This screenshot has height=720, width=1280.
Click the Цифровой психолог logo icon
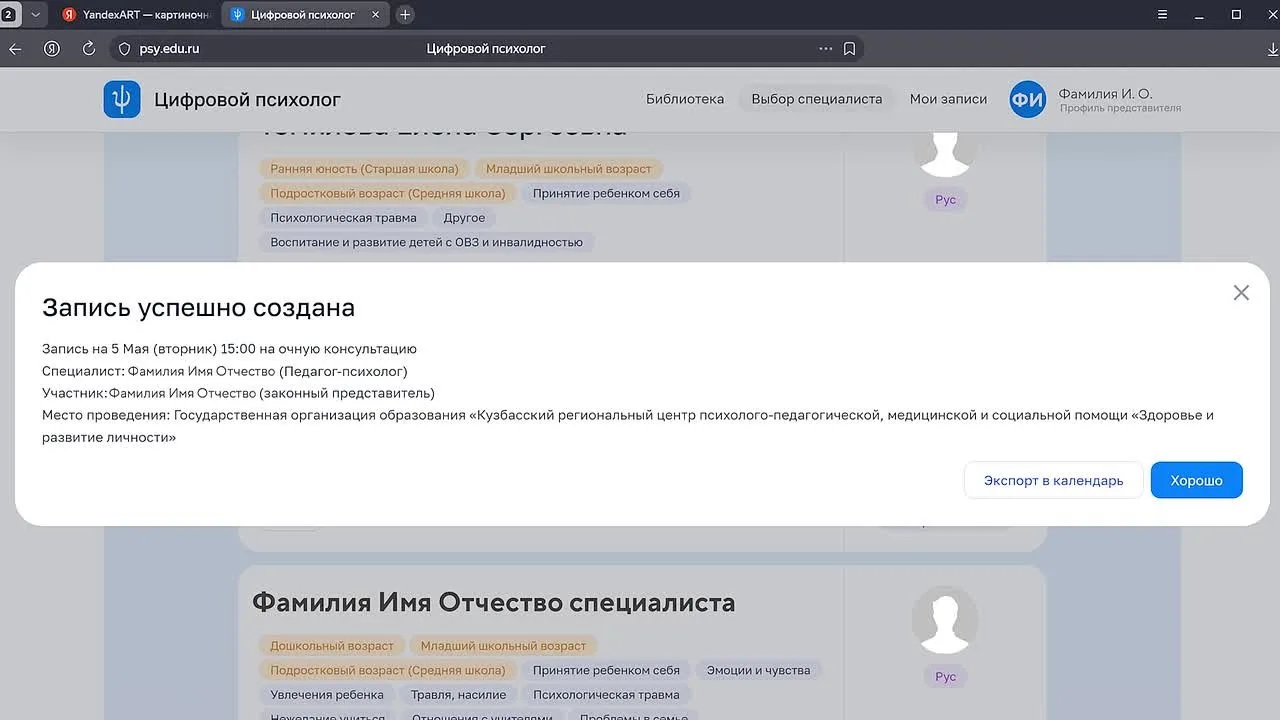click(x=122, y=99)
